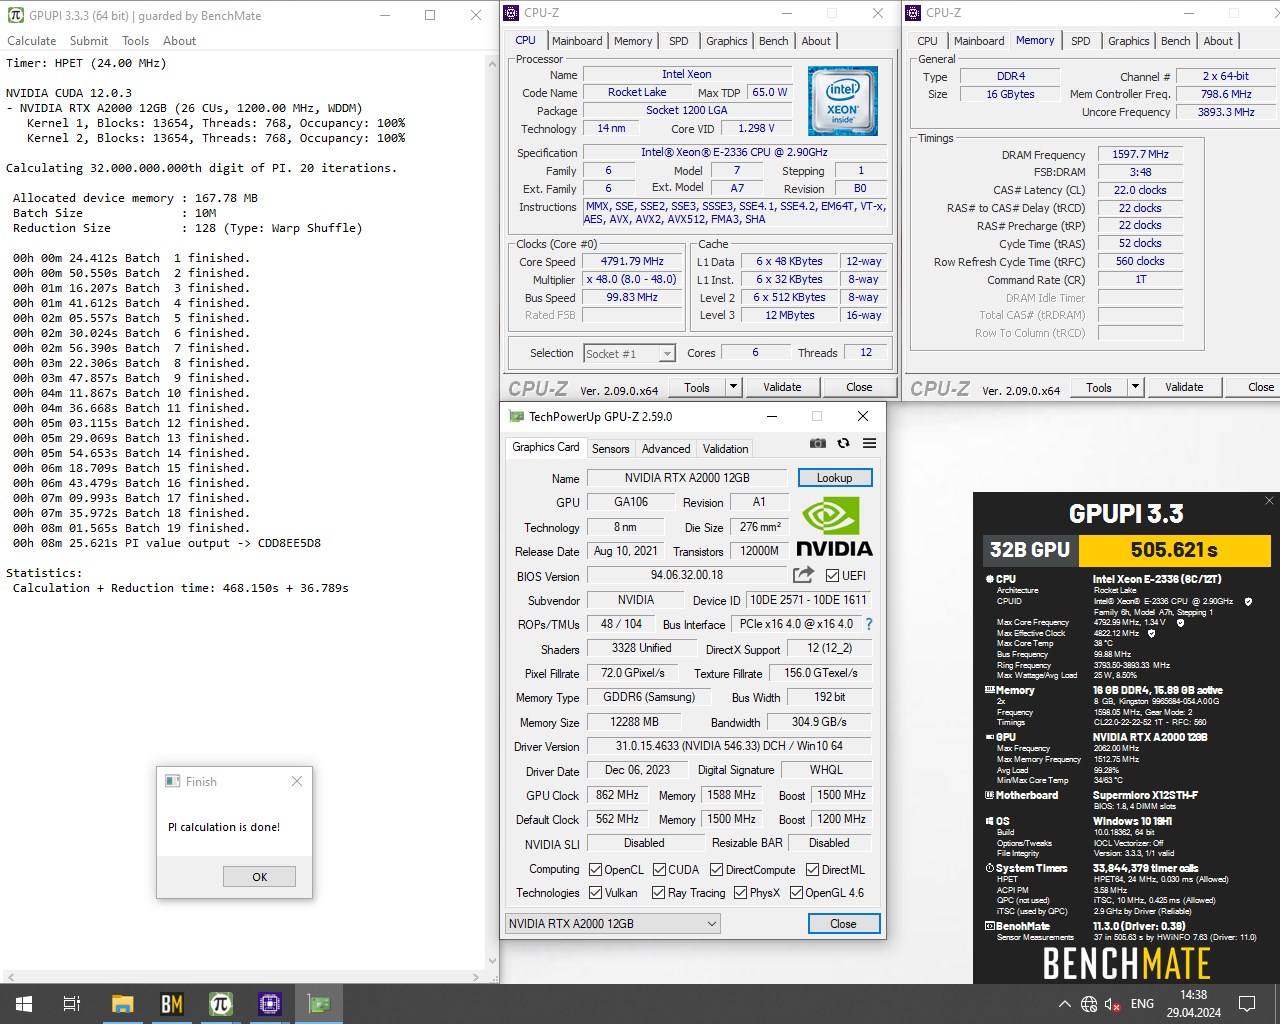Click the GPU Name field in GPU-Z
Screen dimensions: 1280x1024
(687, 478)
